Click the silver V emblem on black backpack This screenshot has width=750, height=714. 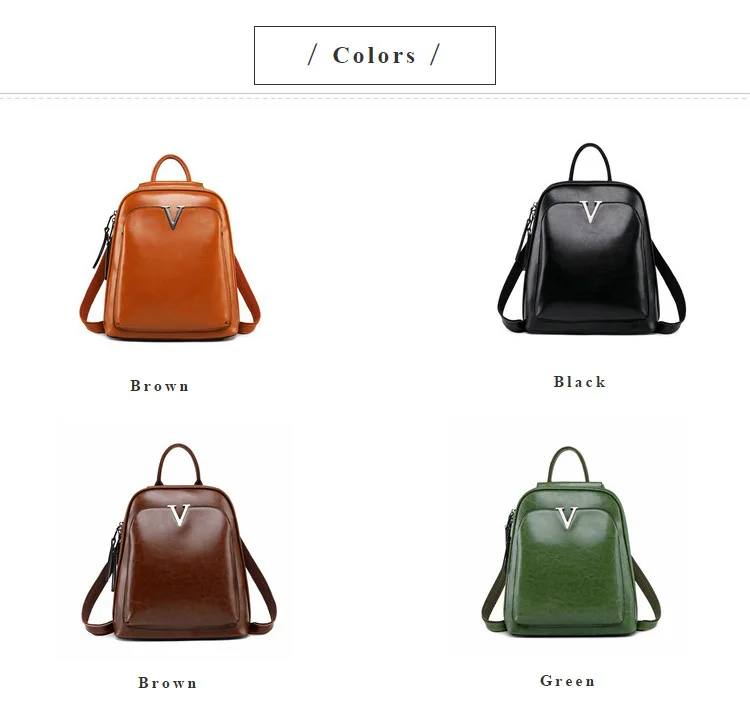[x=591, y=212]
